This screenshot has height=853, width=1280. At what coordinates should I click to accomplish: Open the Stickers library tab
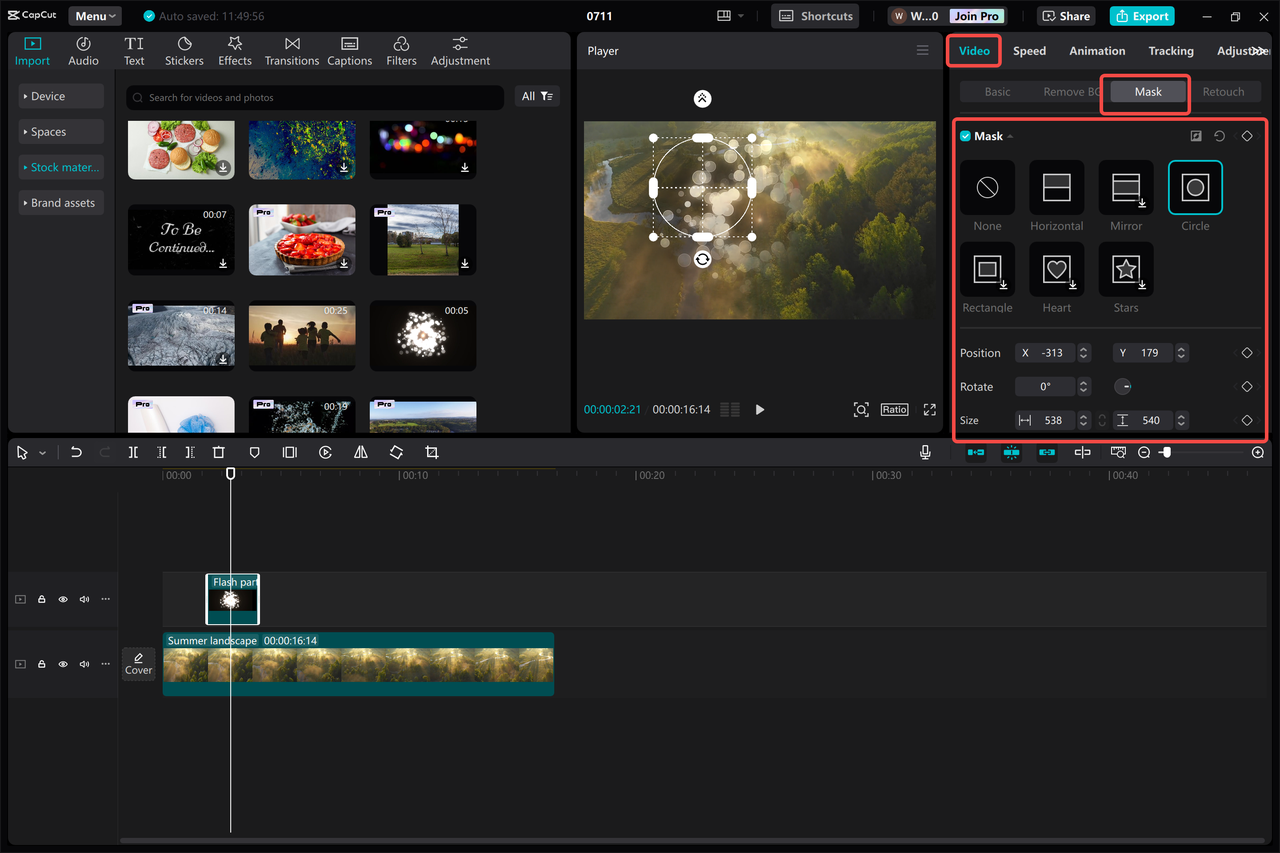point(184,51)
